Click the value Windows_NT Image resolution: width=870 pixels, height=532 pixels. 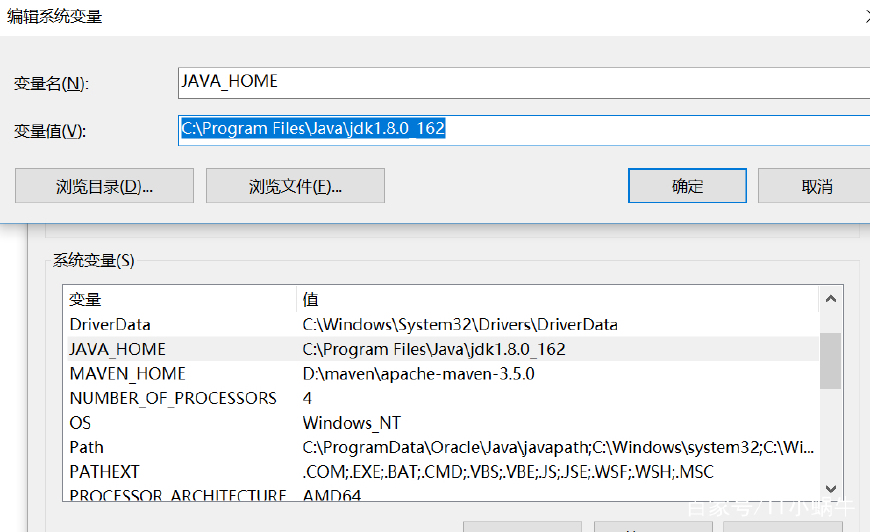click(x=352, y=423)
